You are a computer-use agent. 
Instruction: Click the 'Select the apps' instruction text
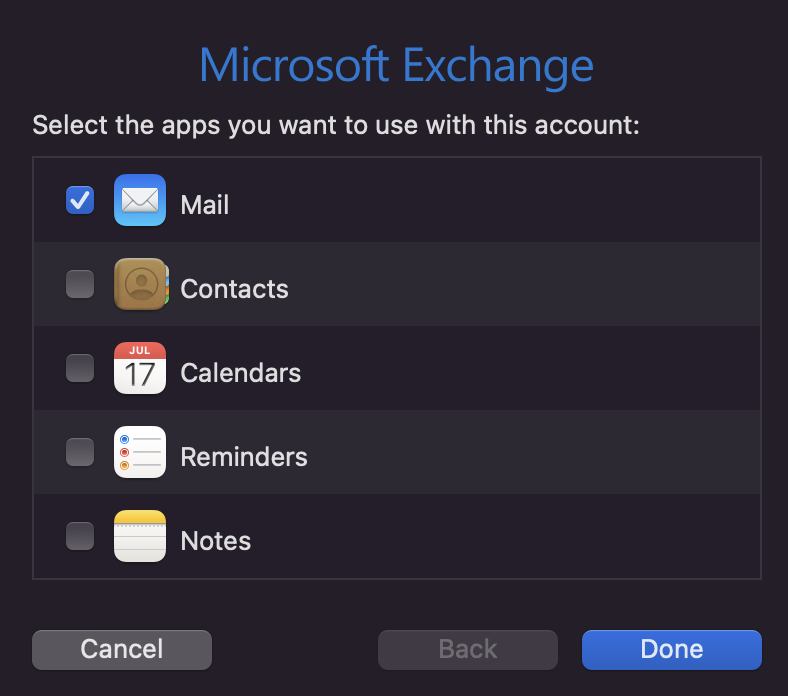tap(336, 125)
